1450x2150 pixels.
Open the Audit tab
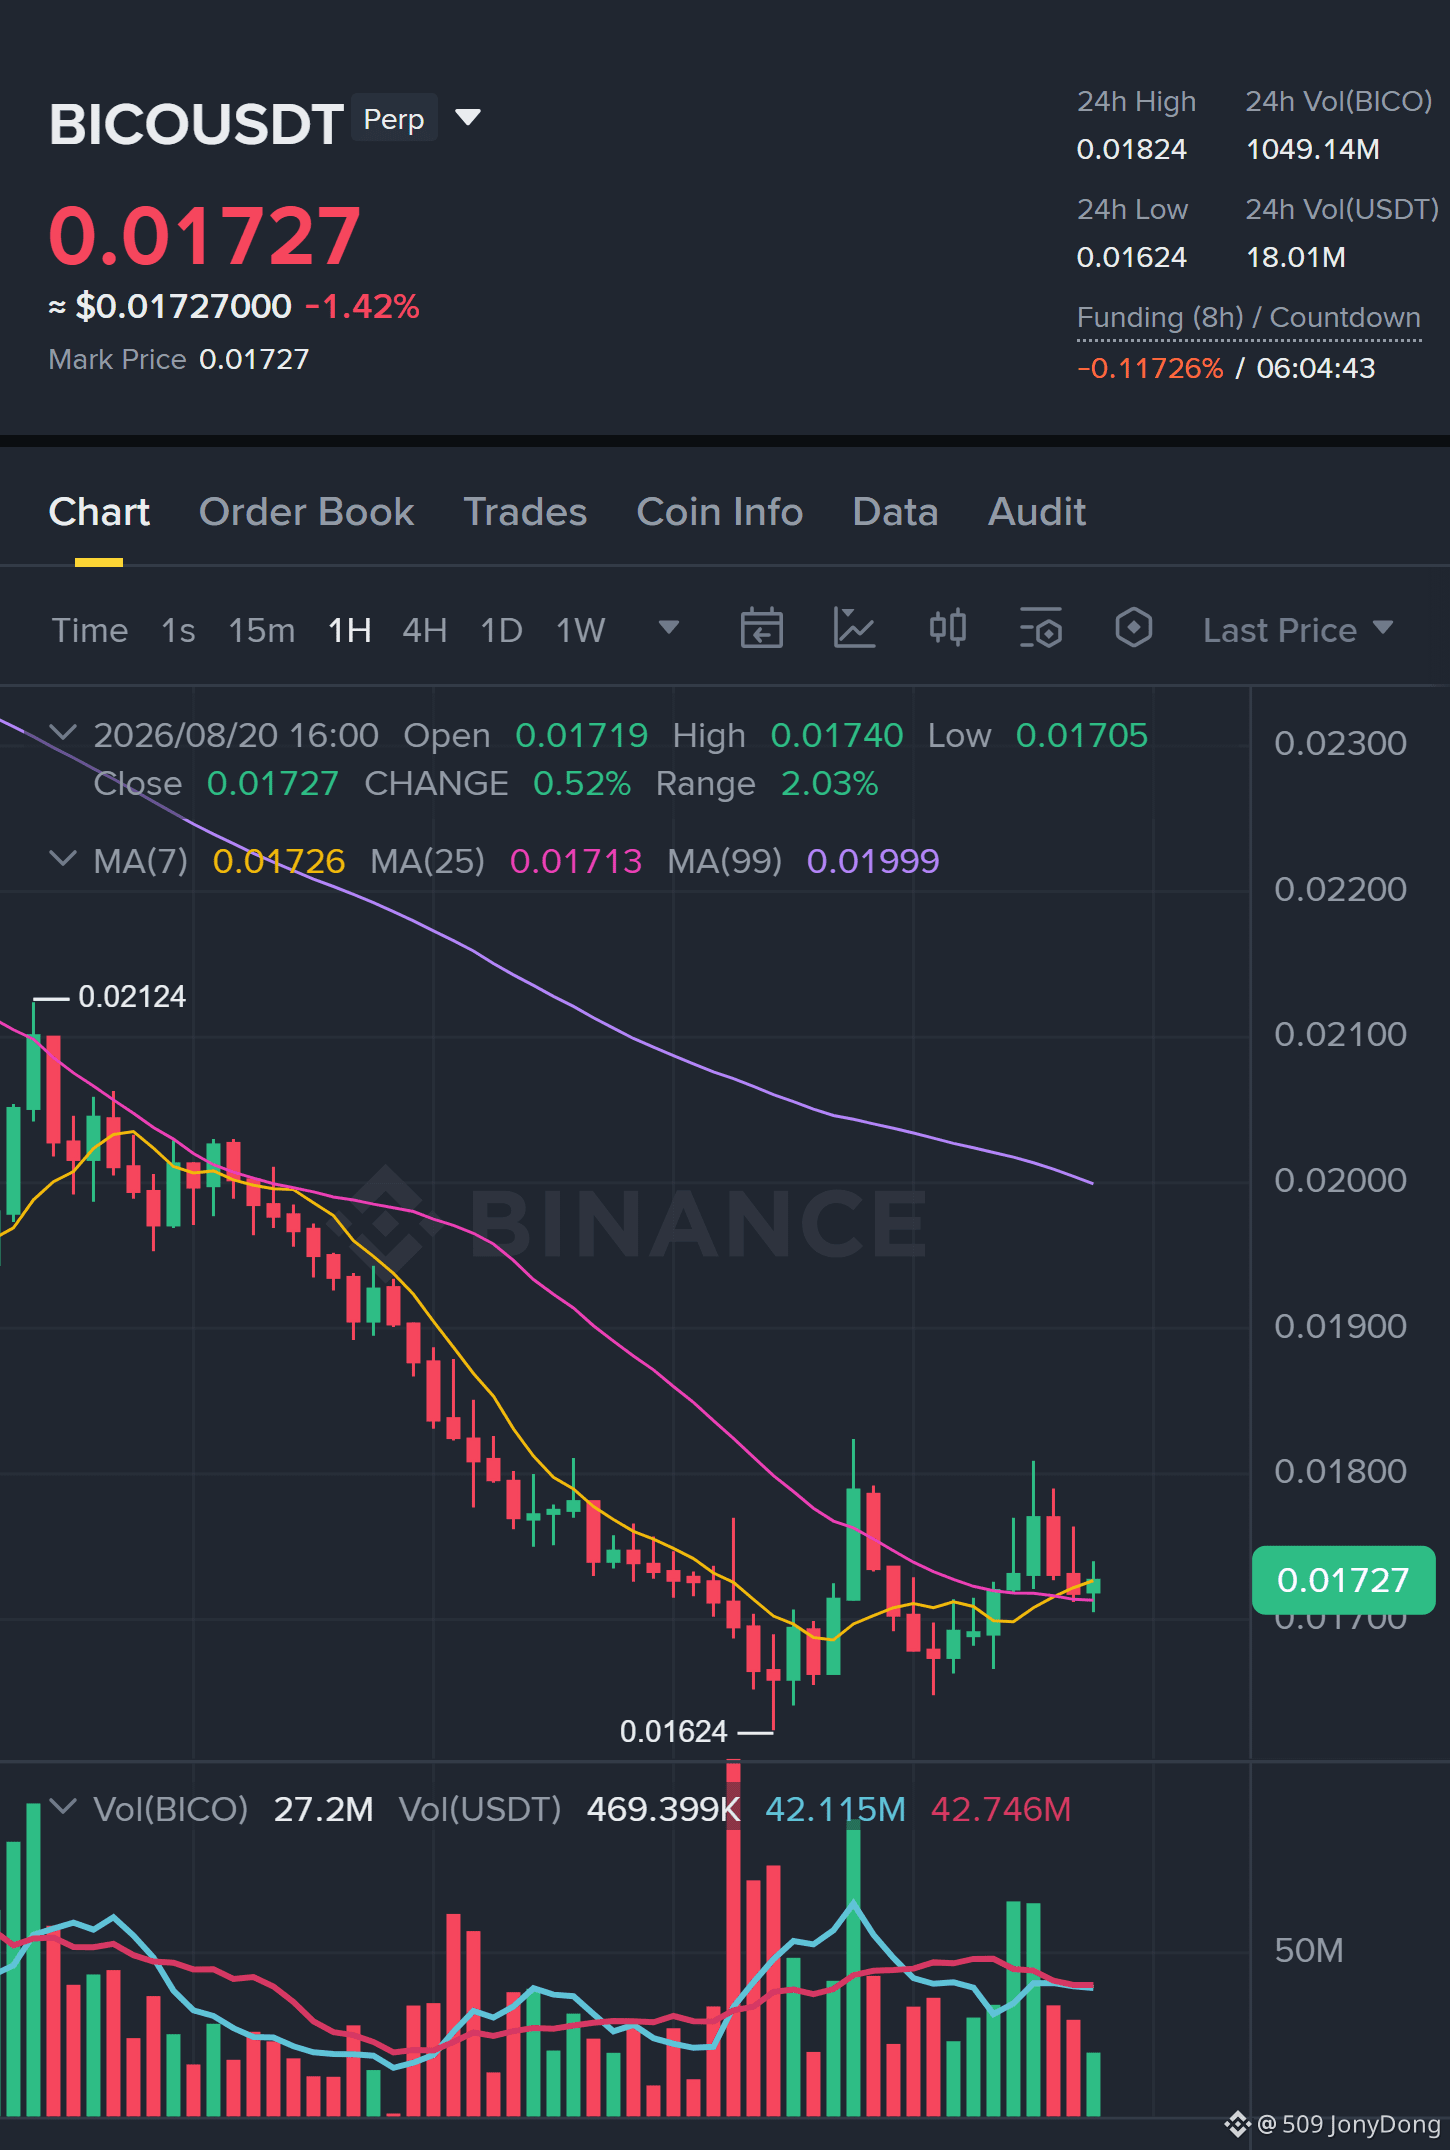[1037, 512]
